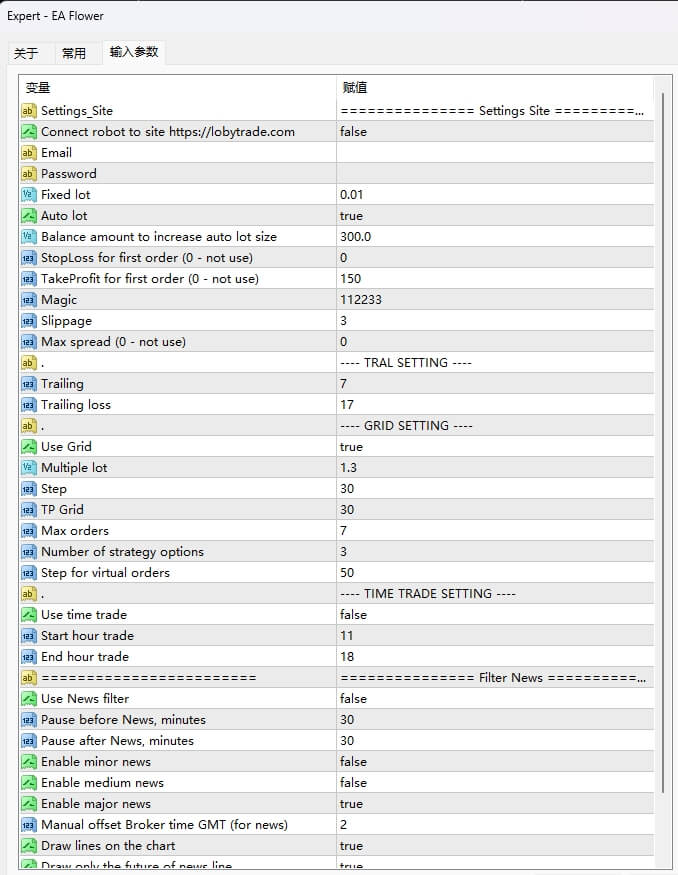The image size is (678, 875).
Task: Select the Auto lot value true
Action: tap(351, 216)
